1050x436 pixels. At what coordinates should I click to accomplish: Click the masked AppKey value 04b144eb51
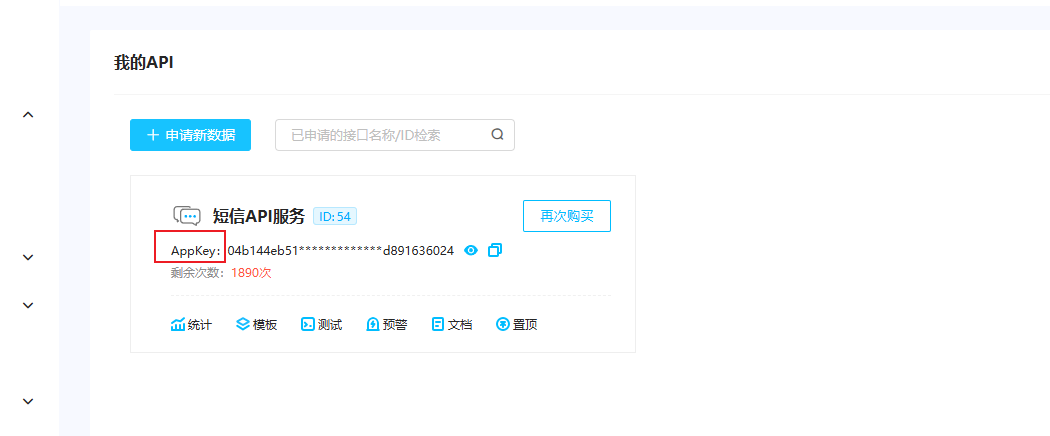pyautogui.click(x=341, y=251)
